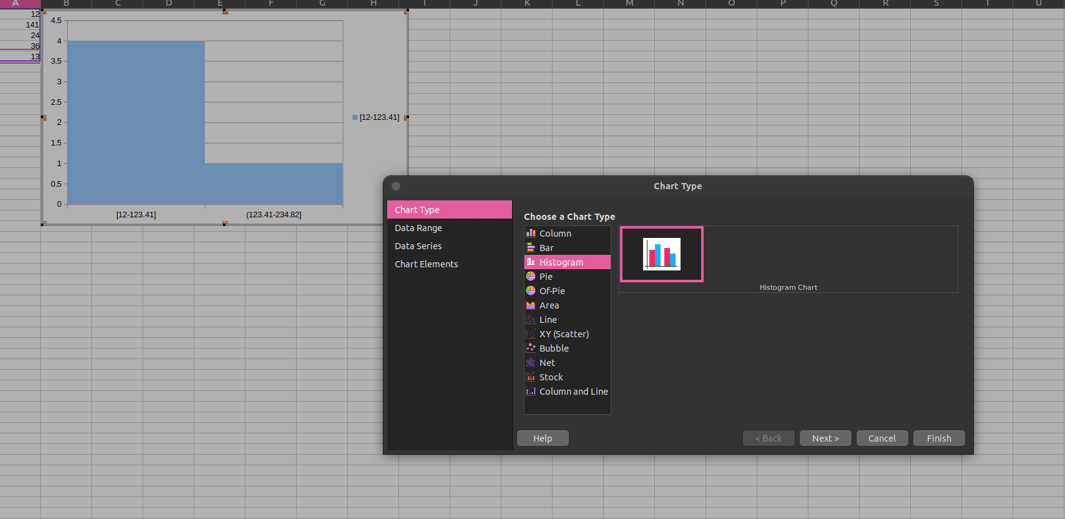
Task: Select the Column chart type icon
Action: click(531, 233)
